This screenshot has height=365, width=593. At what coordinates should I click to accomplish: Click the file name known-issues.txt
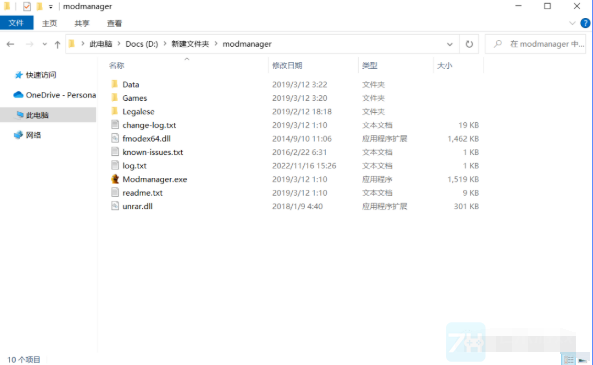[x=153, y=152]
